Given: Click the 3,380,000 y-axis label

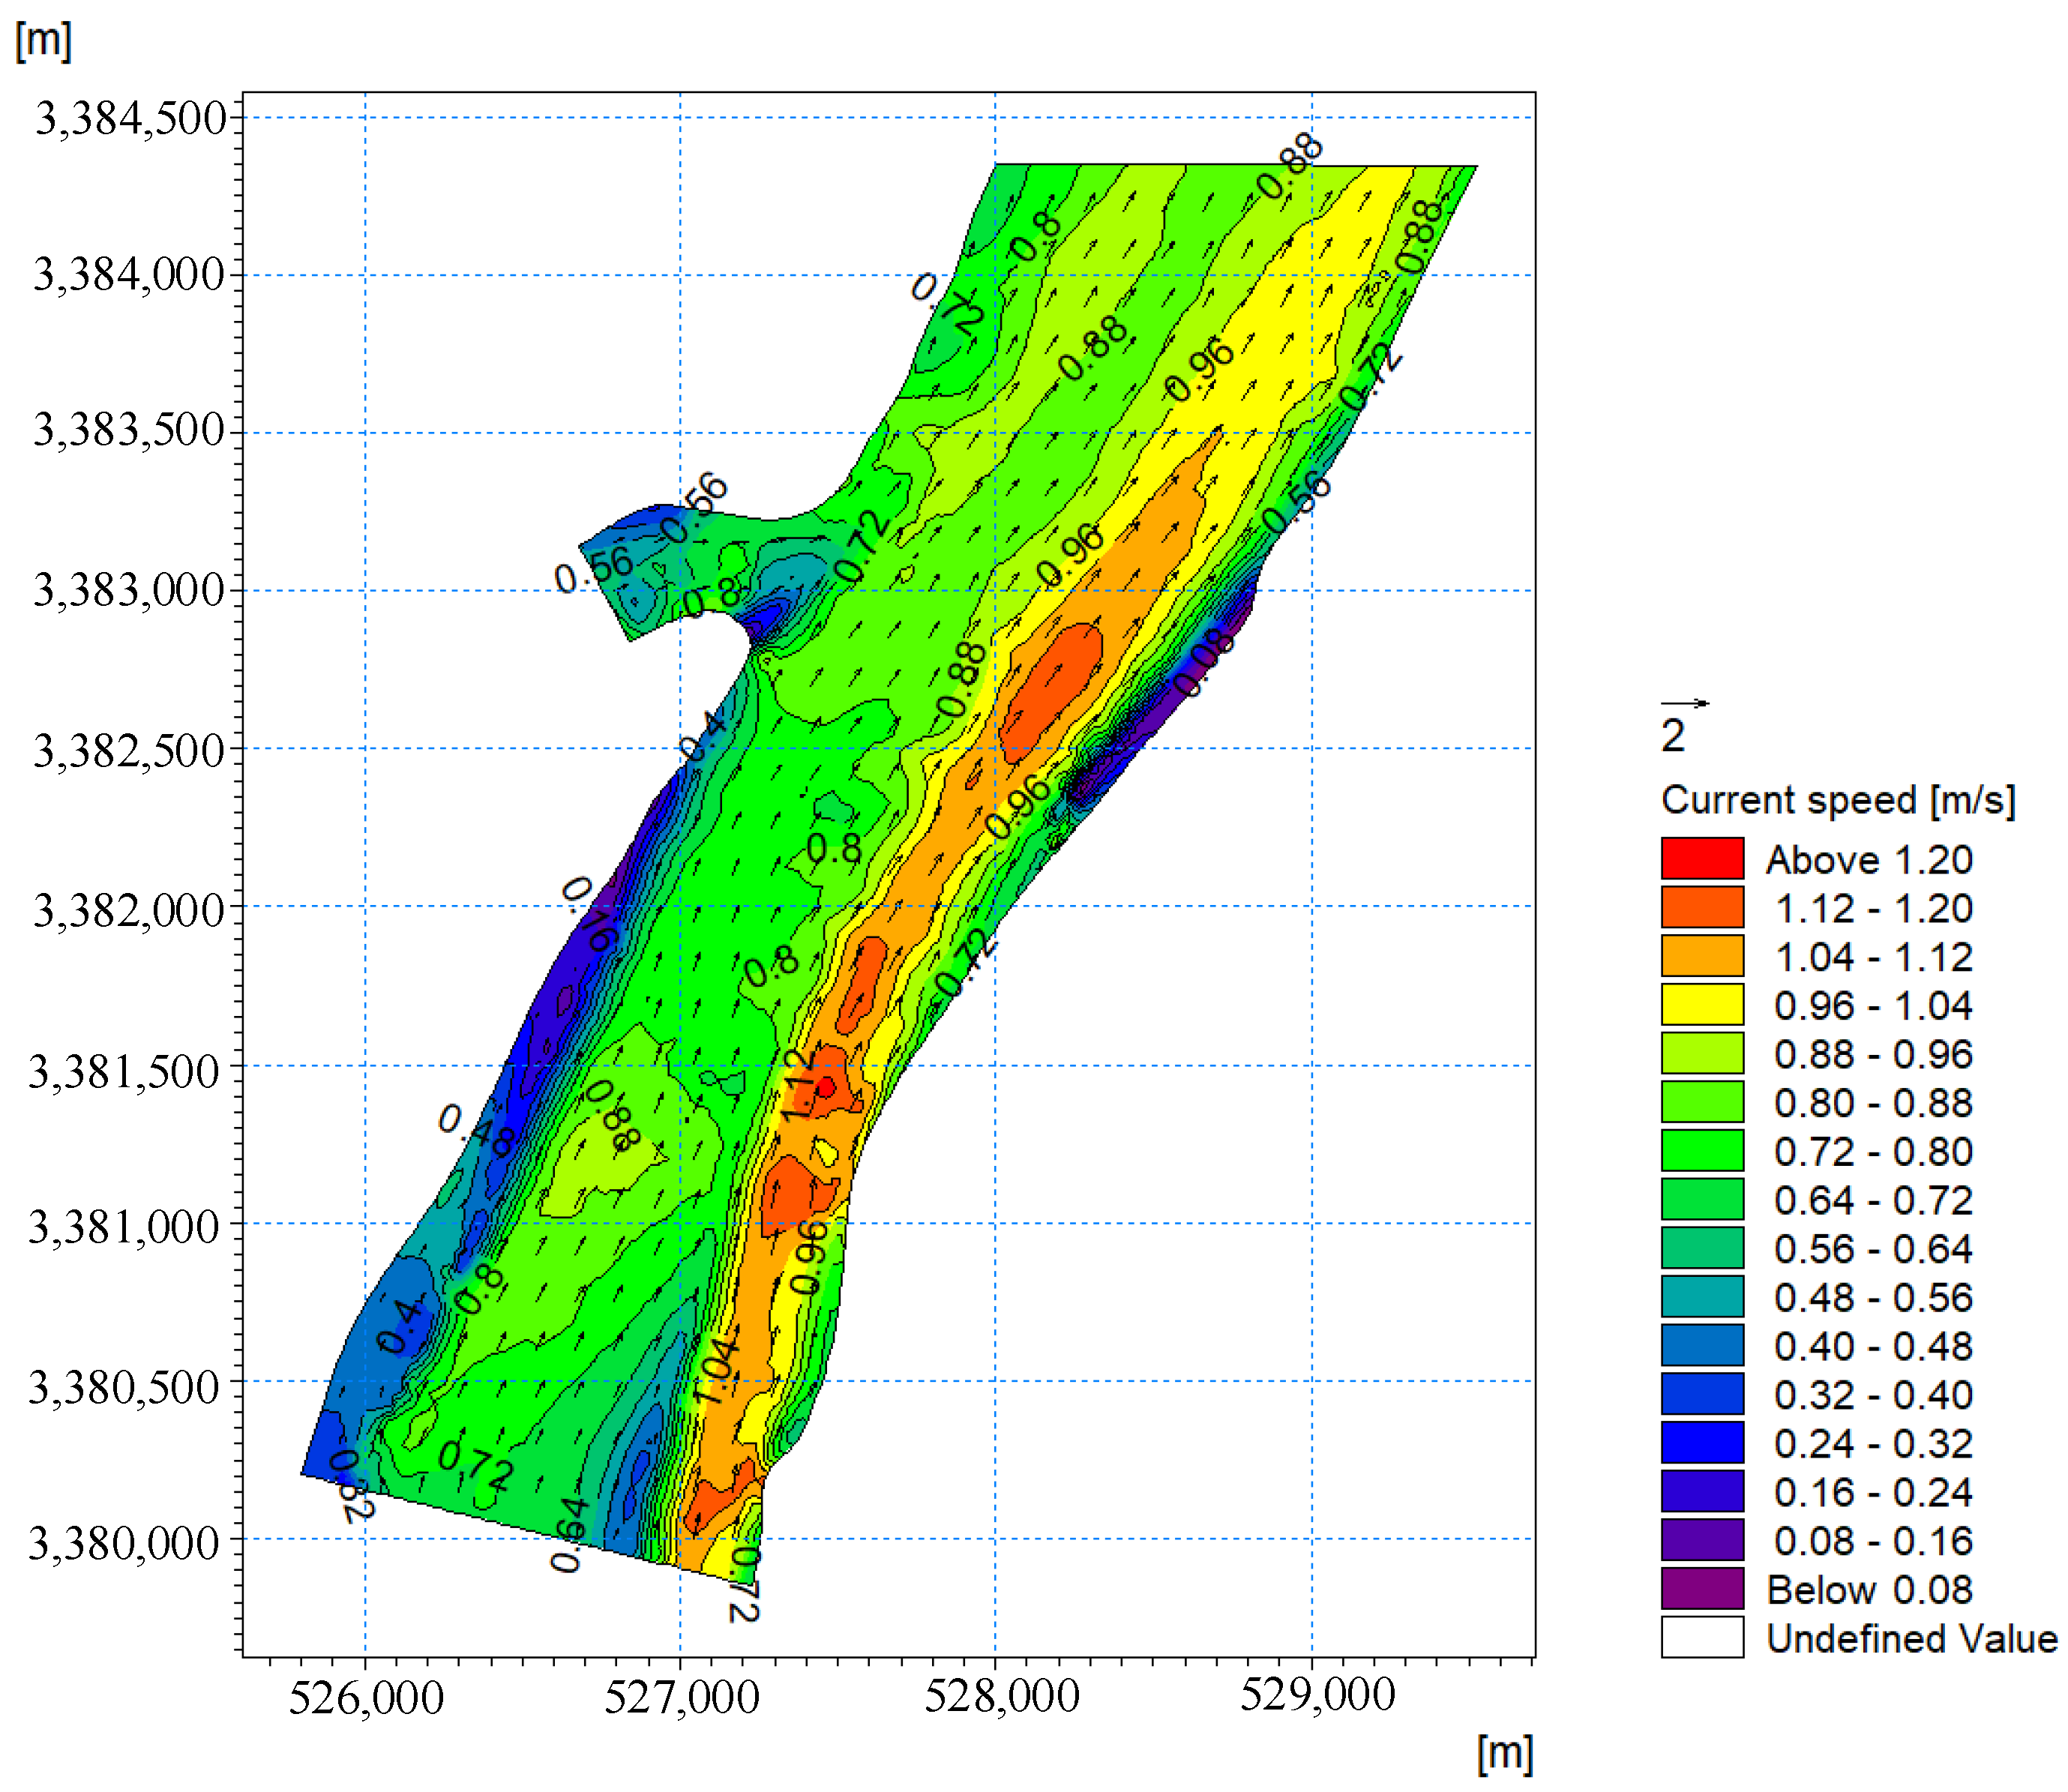Looking at the screenshot, I should (x=123, y=1543).
